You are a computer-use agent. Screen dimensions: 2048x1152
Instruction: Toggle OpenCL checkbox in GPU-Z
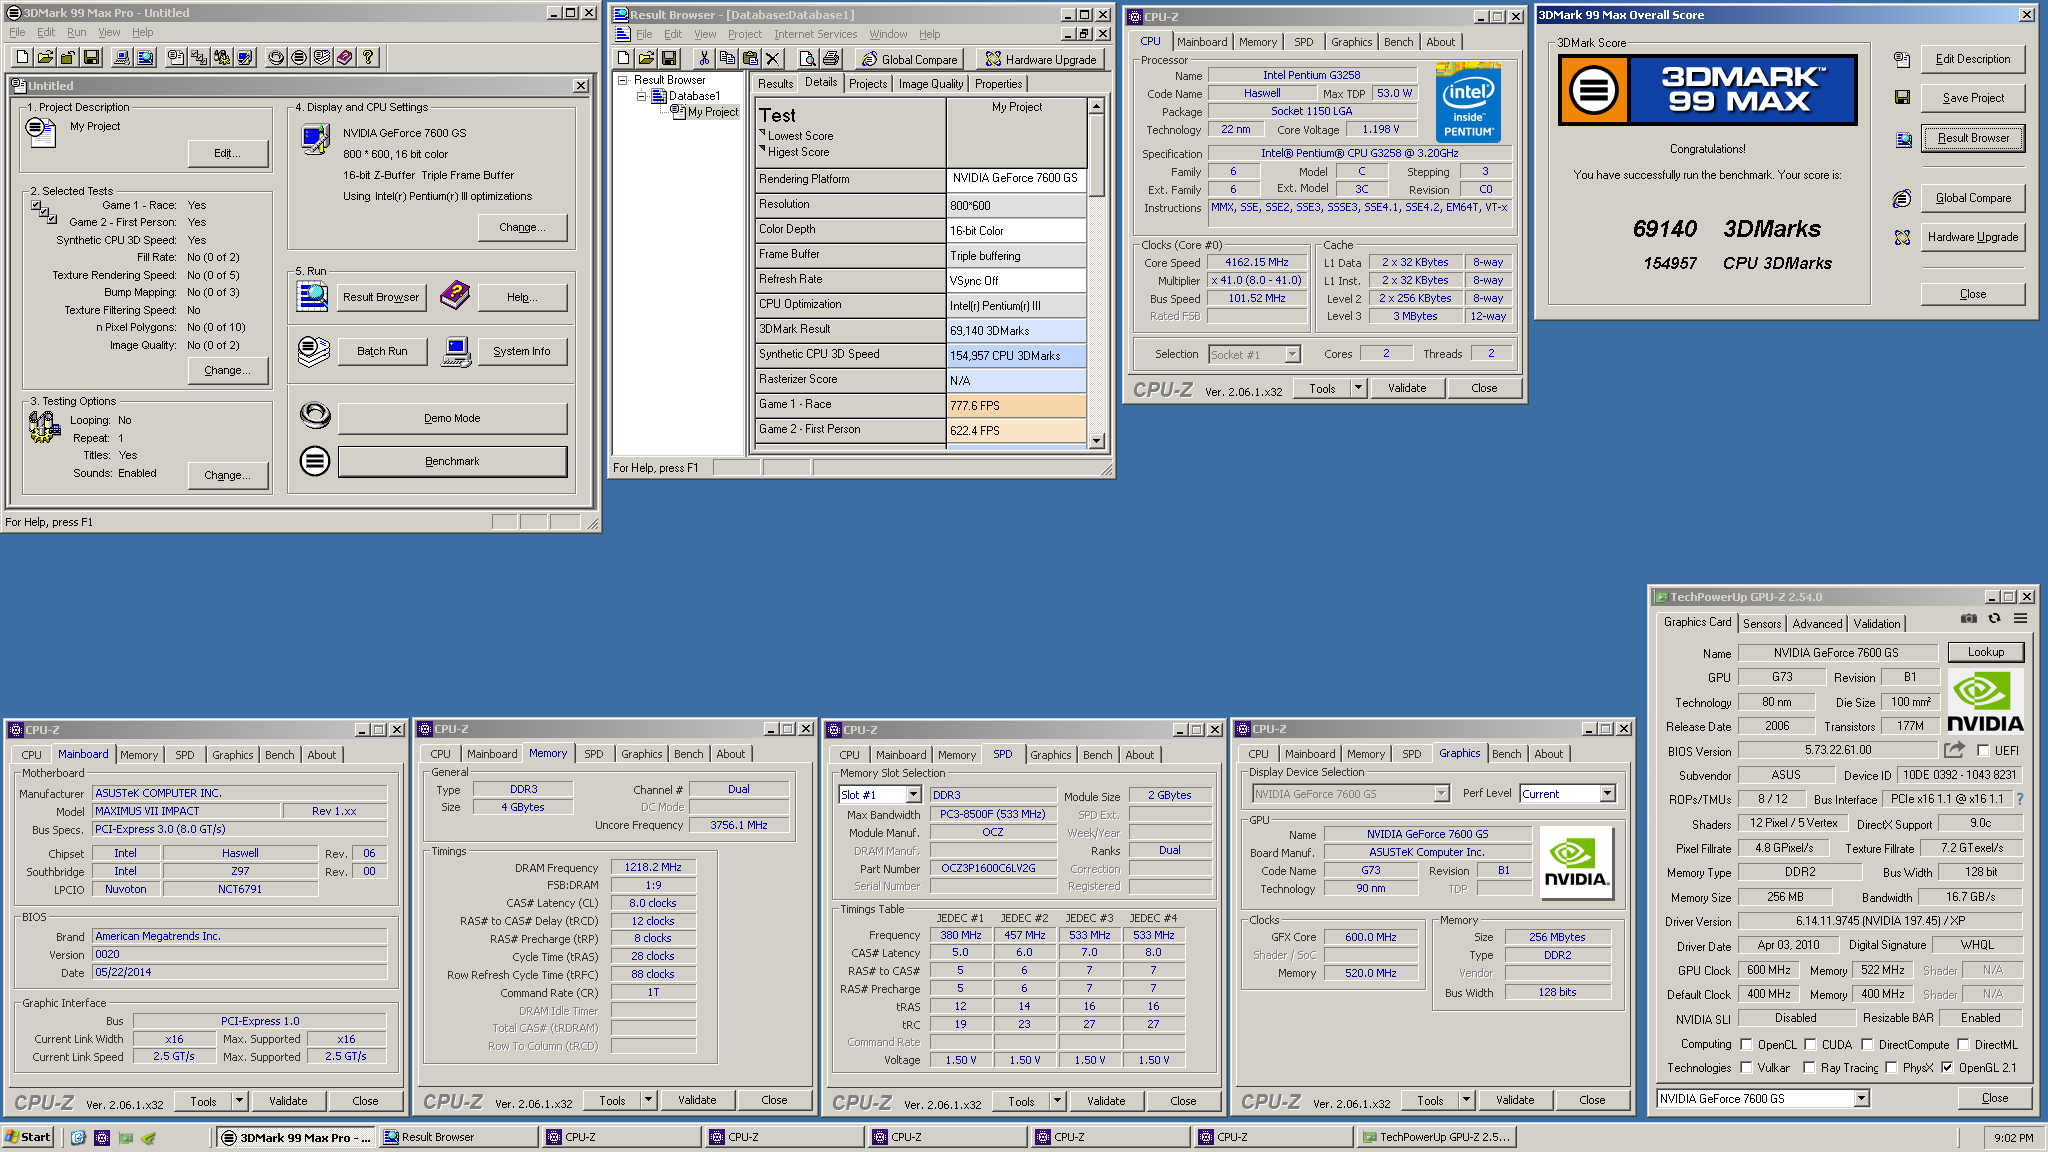[x=1747, y=1044]
